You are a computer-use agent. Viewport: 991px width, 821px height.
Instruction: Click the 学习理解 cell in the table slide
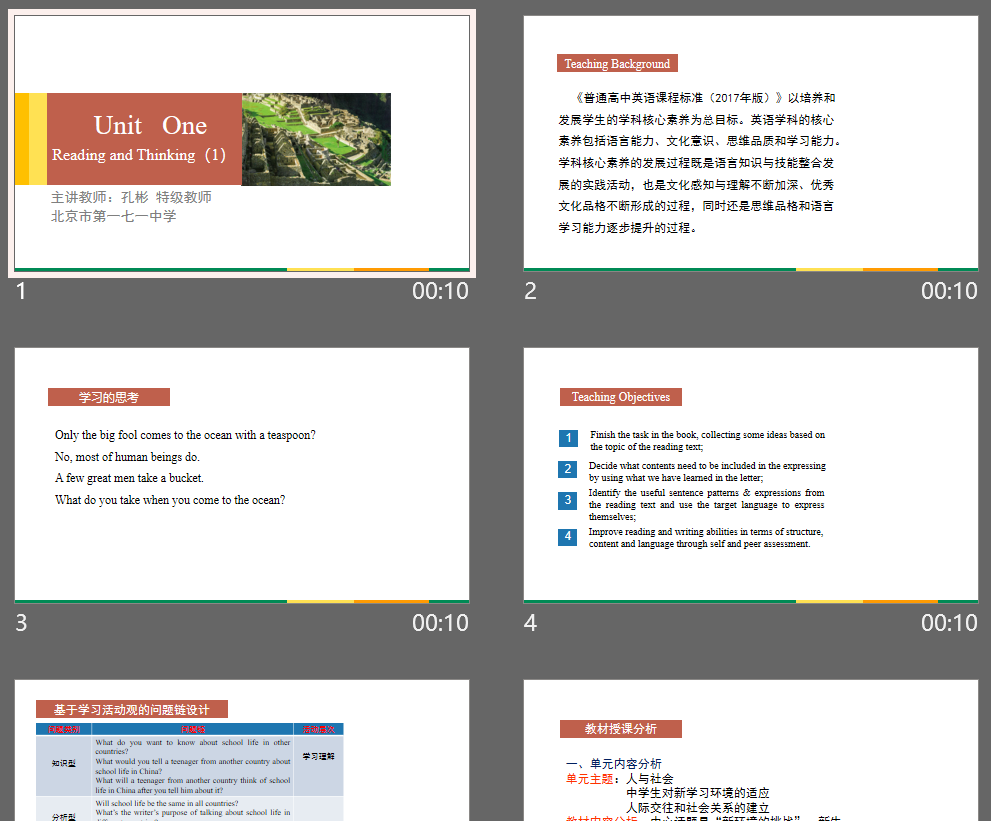(318, 757)
